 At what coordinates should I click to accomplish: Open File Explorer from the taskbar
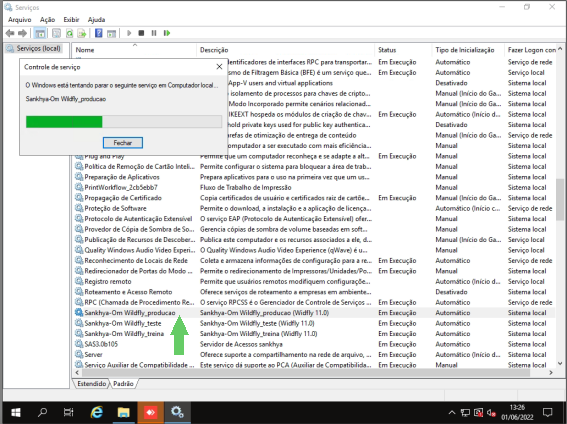(123, 412)
